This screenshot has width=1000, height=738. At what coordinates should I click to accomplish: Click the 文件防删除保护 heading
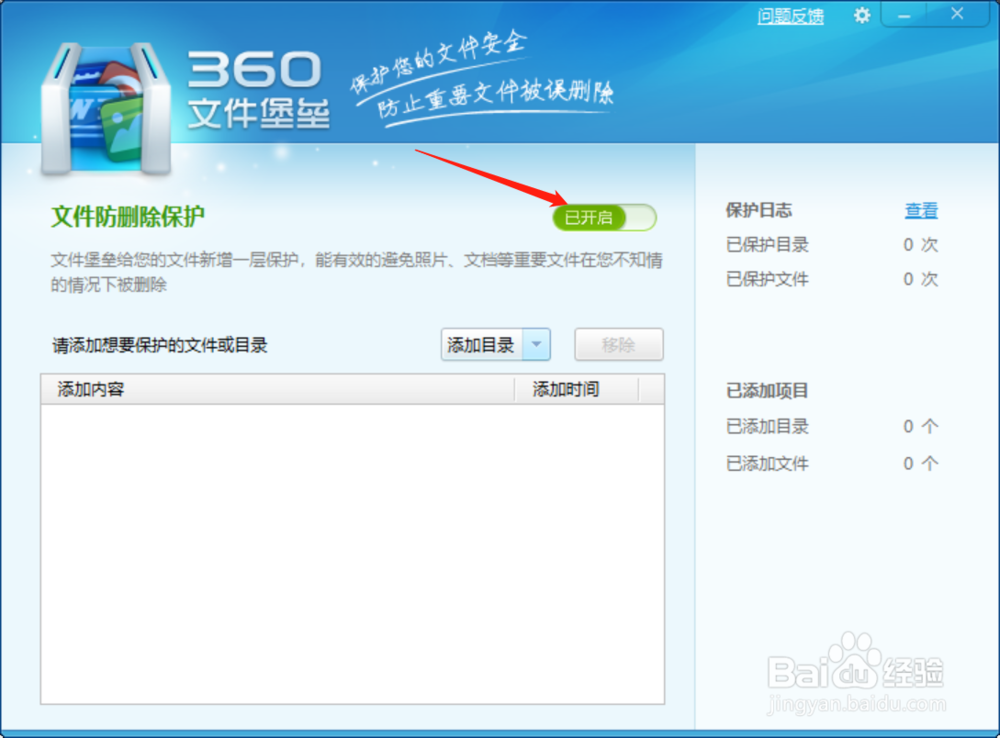tap(128, 217)
